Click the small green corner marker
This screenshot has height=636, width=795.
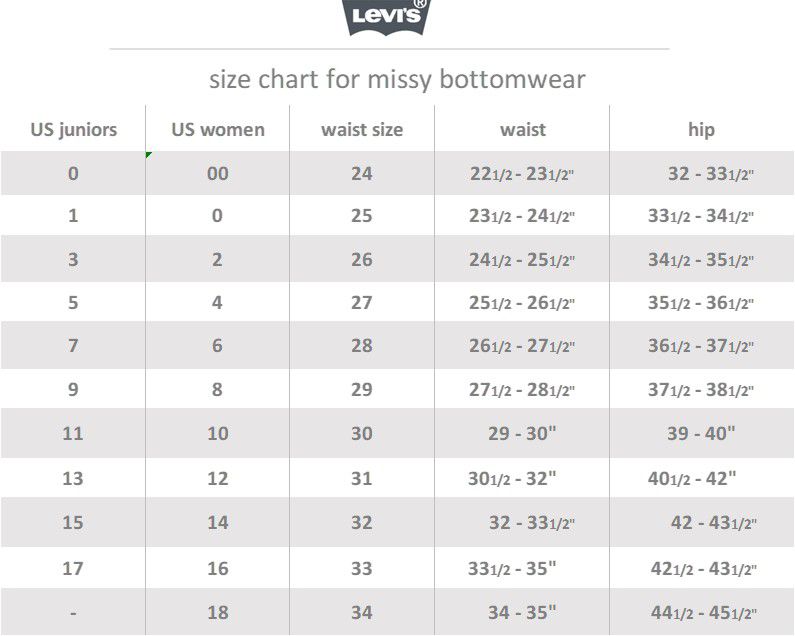pos(148,155)
